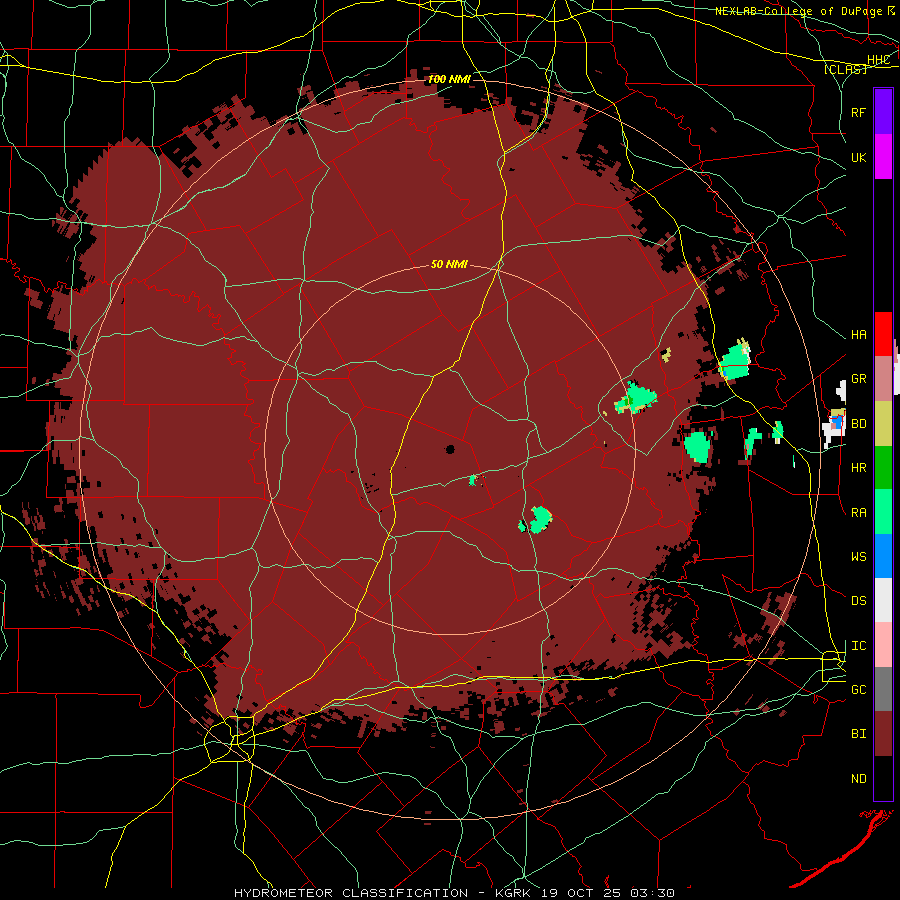Viewport: 900px width, 900px height.
Task: Click the GR legend label
Action: [x=859, y=379]
